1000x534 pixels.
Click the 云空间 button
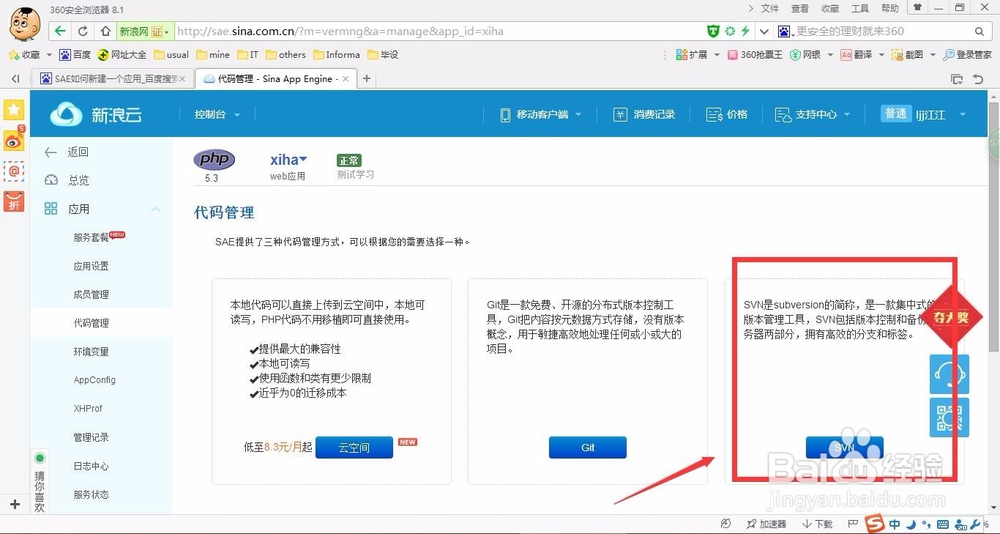click(x=354, y=447)
